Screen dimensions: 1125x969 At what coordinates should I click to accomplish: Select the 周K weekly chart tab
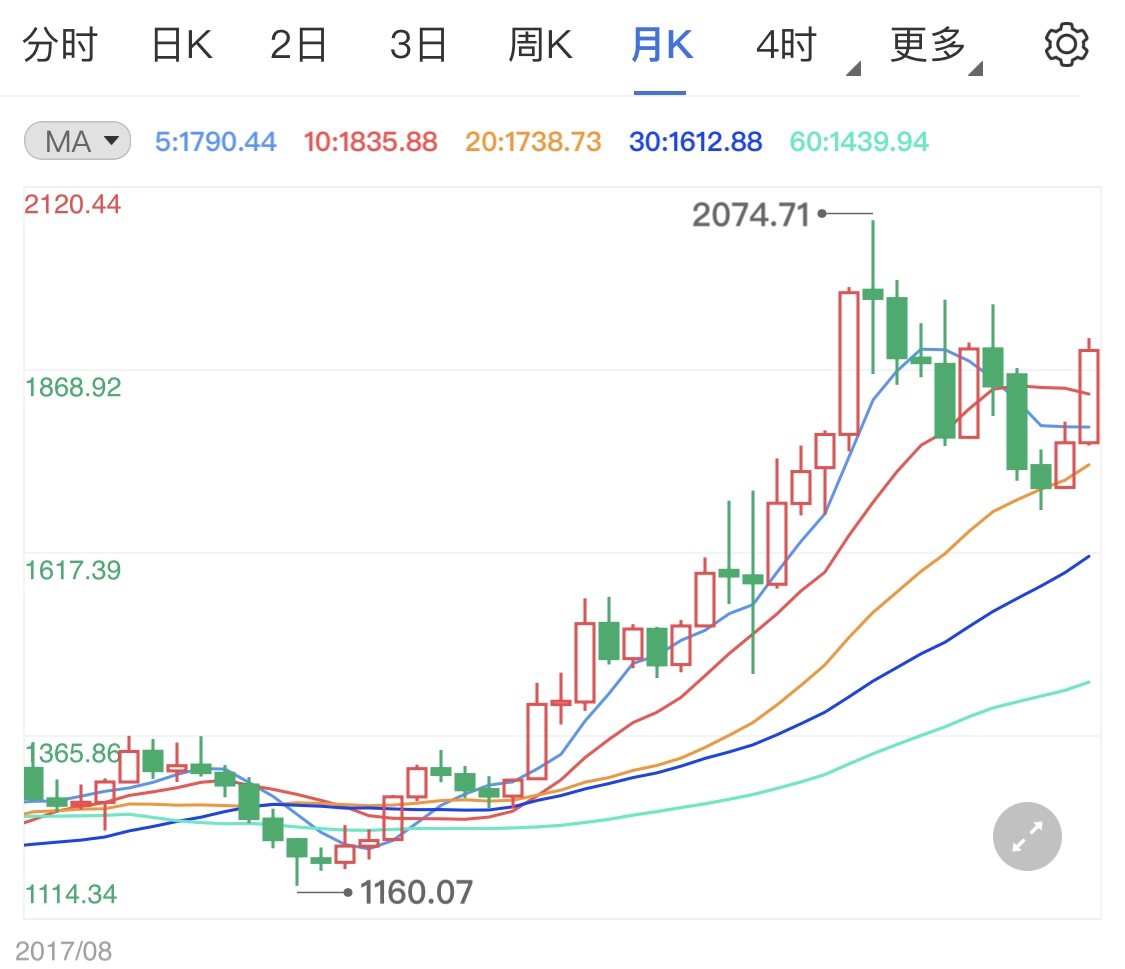[x=540, y=43]
